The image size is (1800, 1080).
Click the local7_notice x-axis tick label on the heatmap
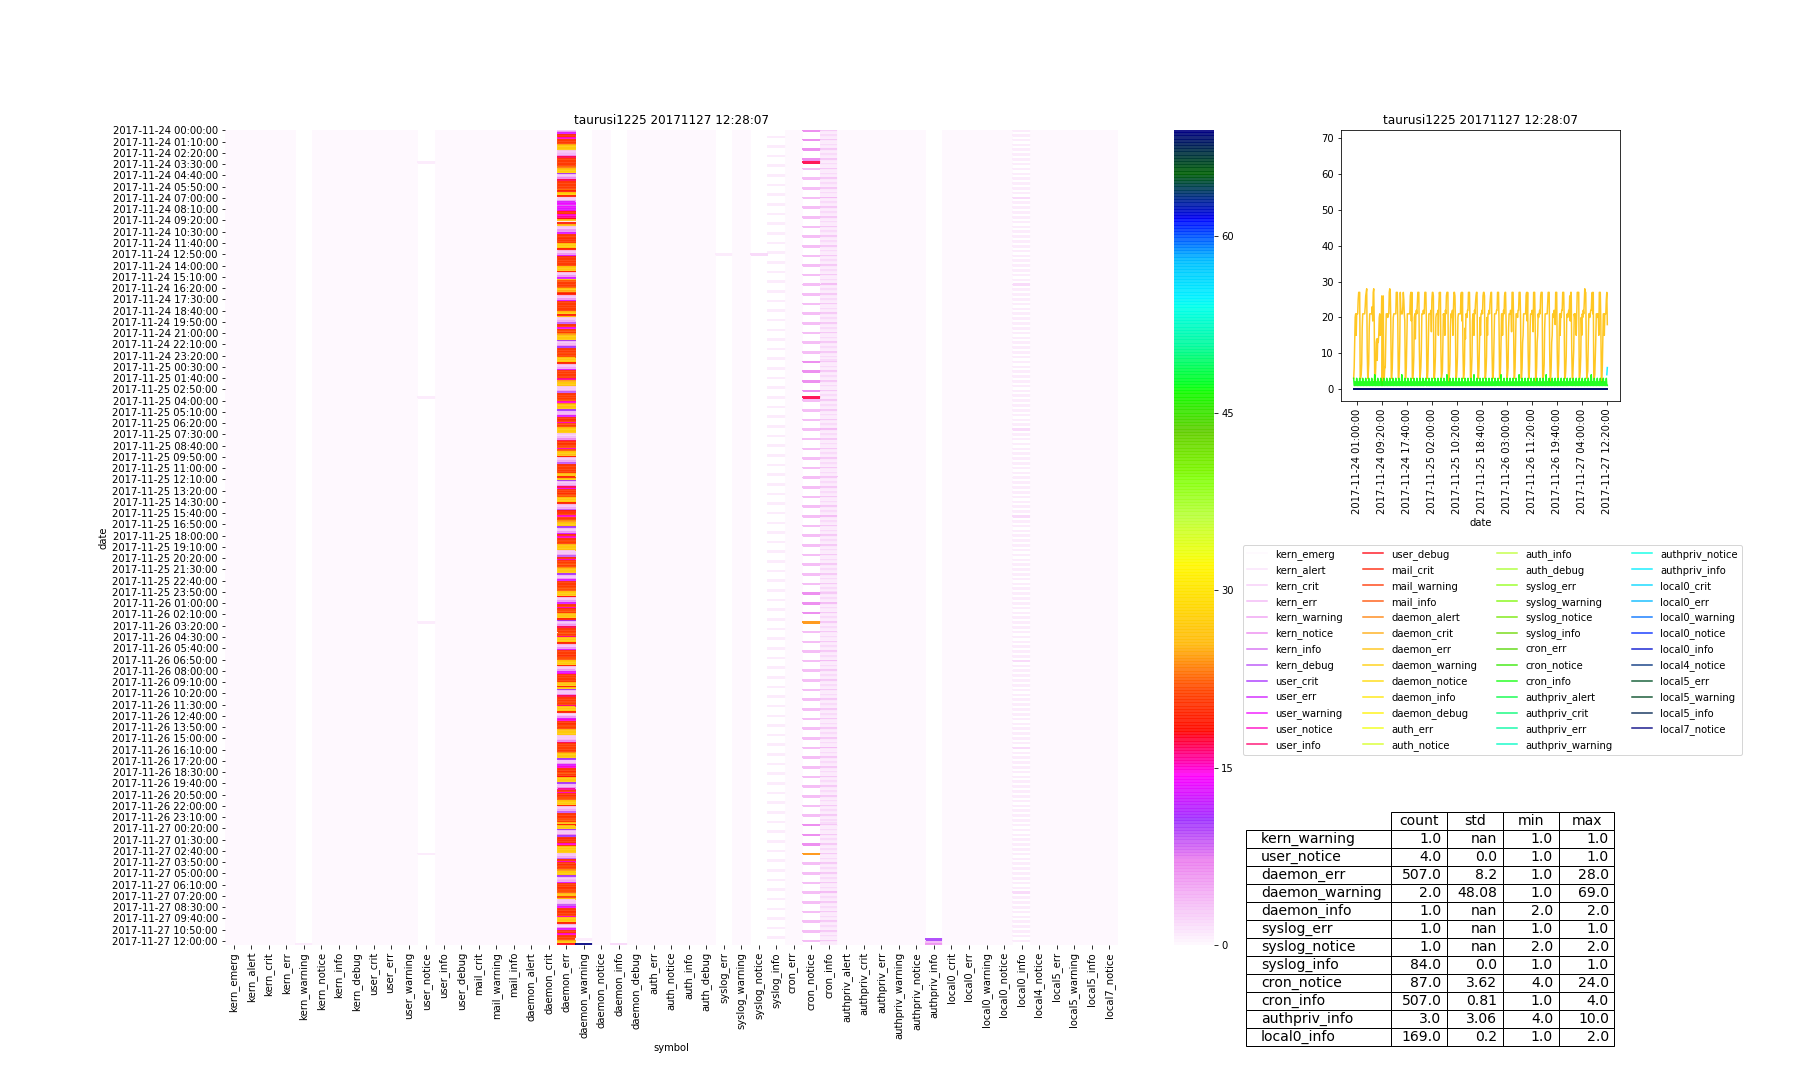click(x=1109, y=987)
